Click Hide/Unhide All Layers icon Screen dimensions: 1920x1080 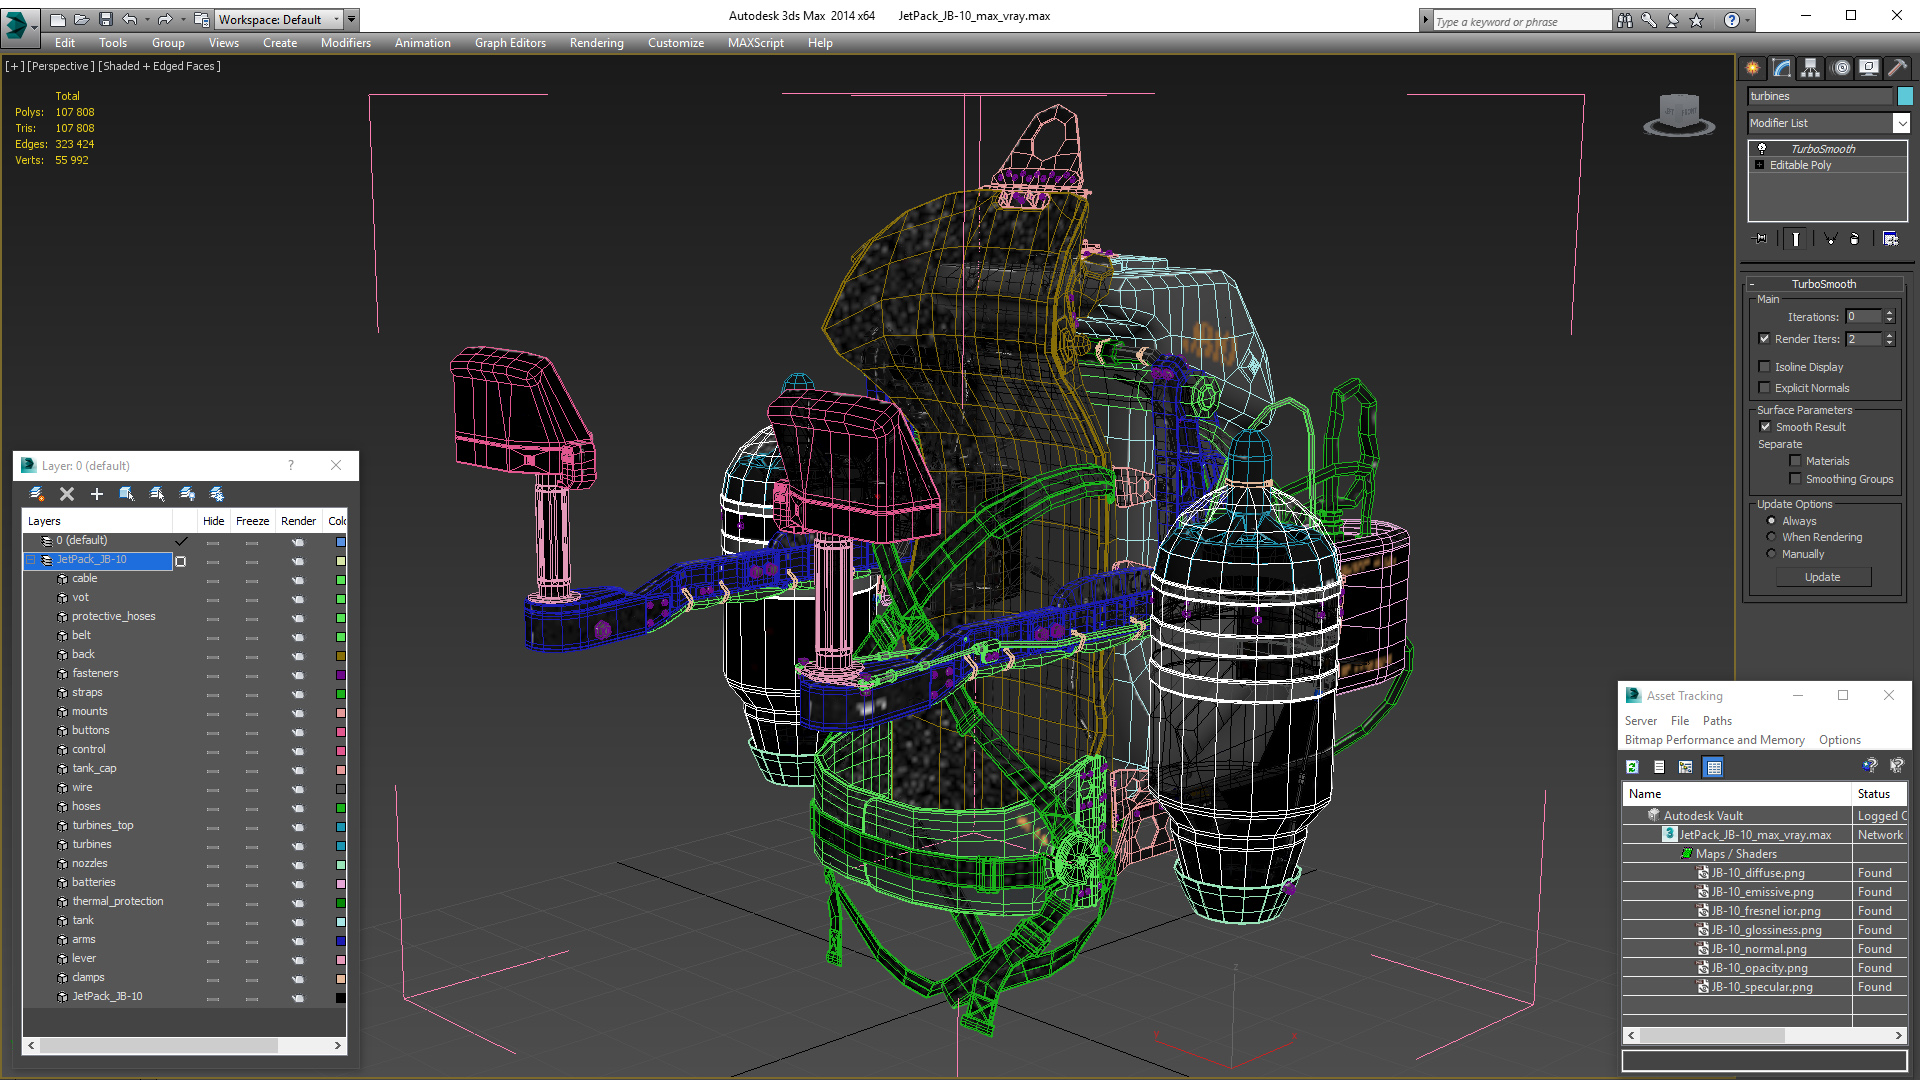point(187,494)
